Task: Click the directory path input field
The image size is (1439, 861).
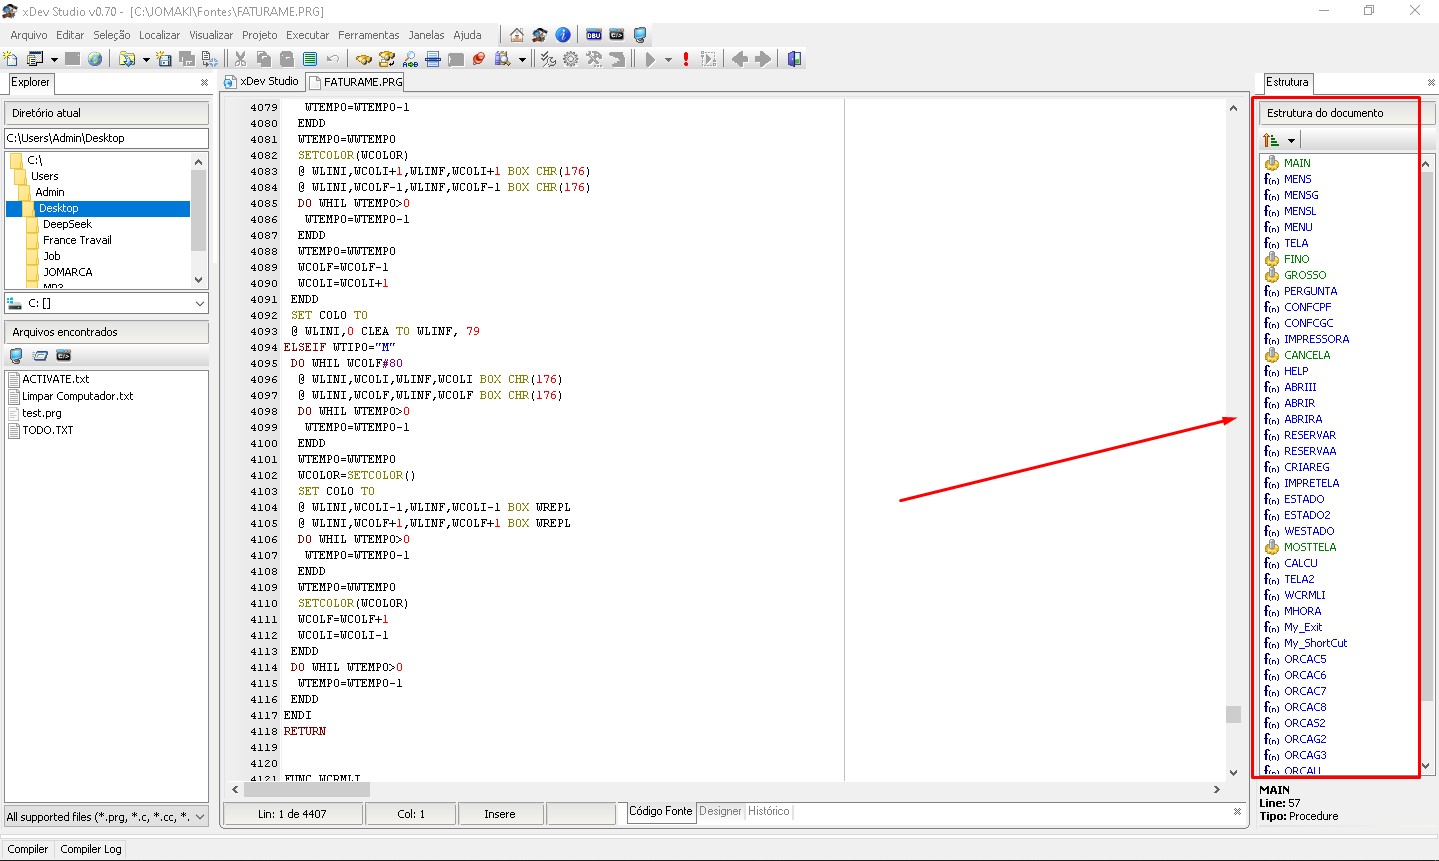Action: (x=106, y=138)
